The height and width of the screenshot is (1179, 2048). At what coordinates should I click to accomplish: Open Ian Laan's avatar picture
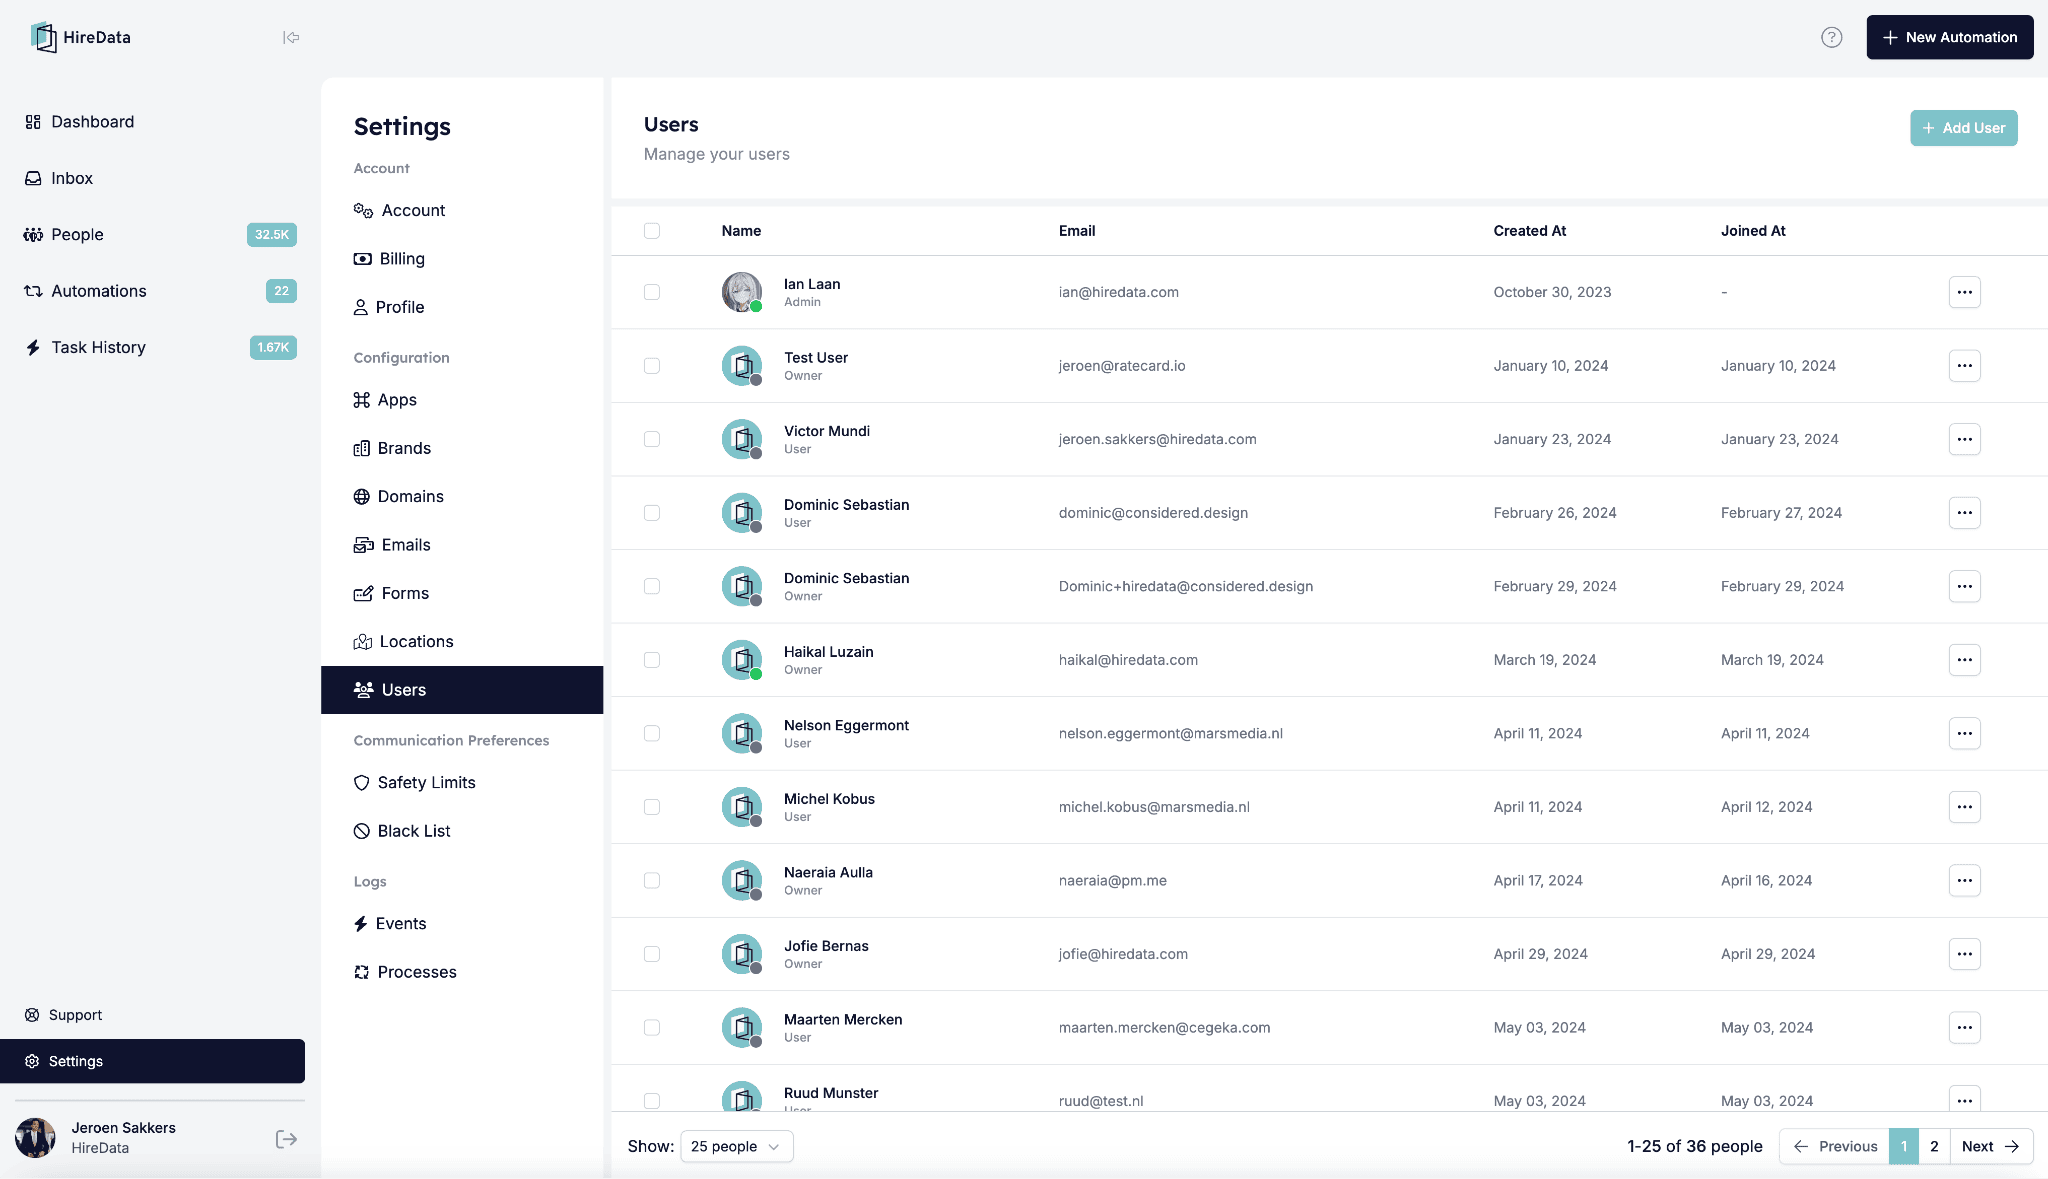pos(742,292)
